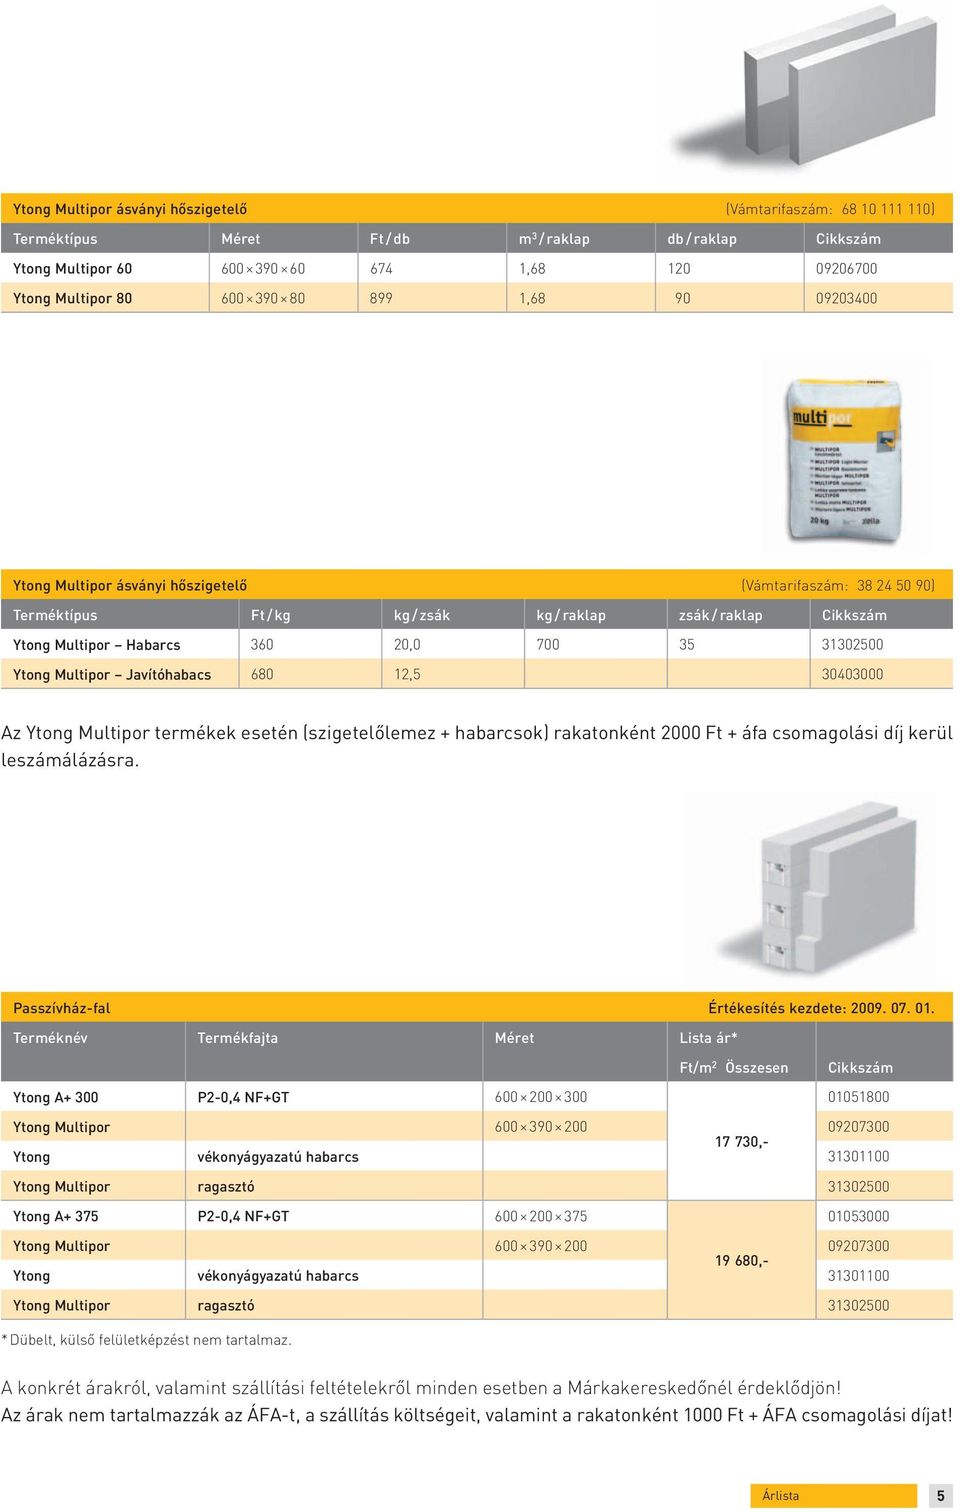The width and height of the screenshot is (960, 1512).
Task: Click the footnote "* Dübelt, külső felületképzést nem tartalmaz."
Action: pos(147,1340)
